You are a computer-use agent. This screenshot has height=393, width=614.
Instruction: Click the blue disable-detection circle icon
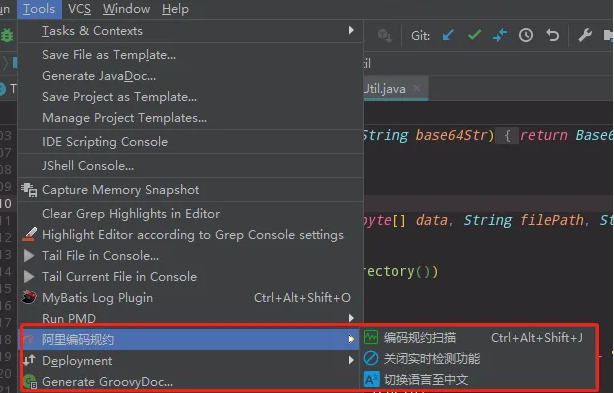(x=370, y=358)
